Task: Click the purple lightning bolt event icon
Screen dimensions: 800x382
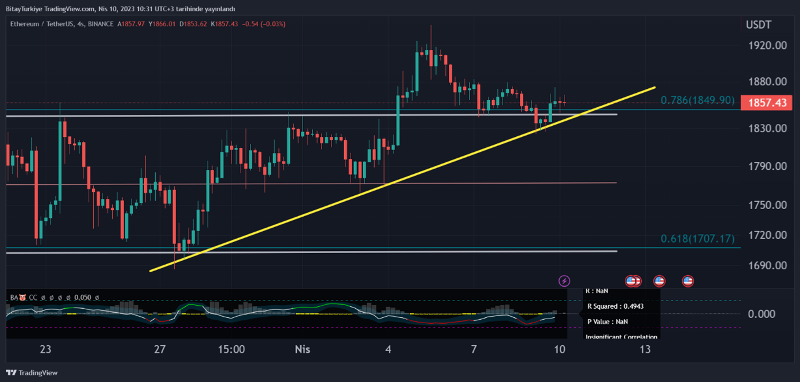Action: [x=564, y=281]
